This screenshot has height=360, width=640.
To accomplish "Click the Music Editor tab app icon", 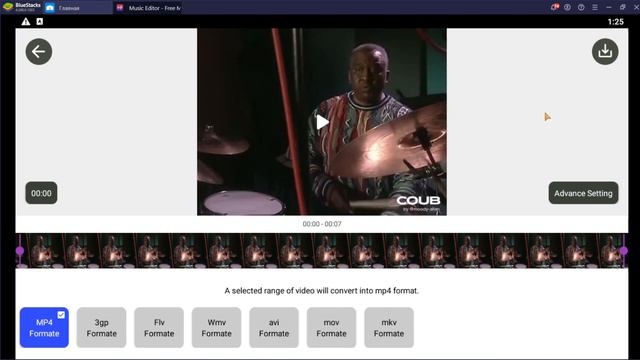I will [120, 8].
